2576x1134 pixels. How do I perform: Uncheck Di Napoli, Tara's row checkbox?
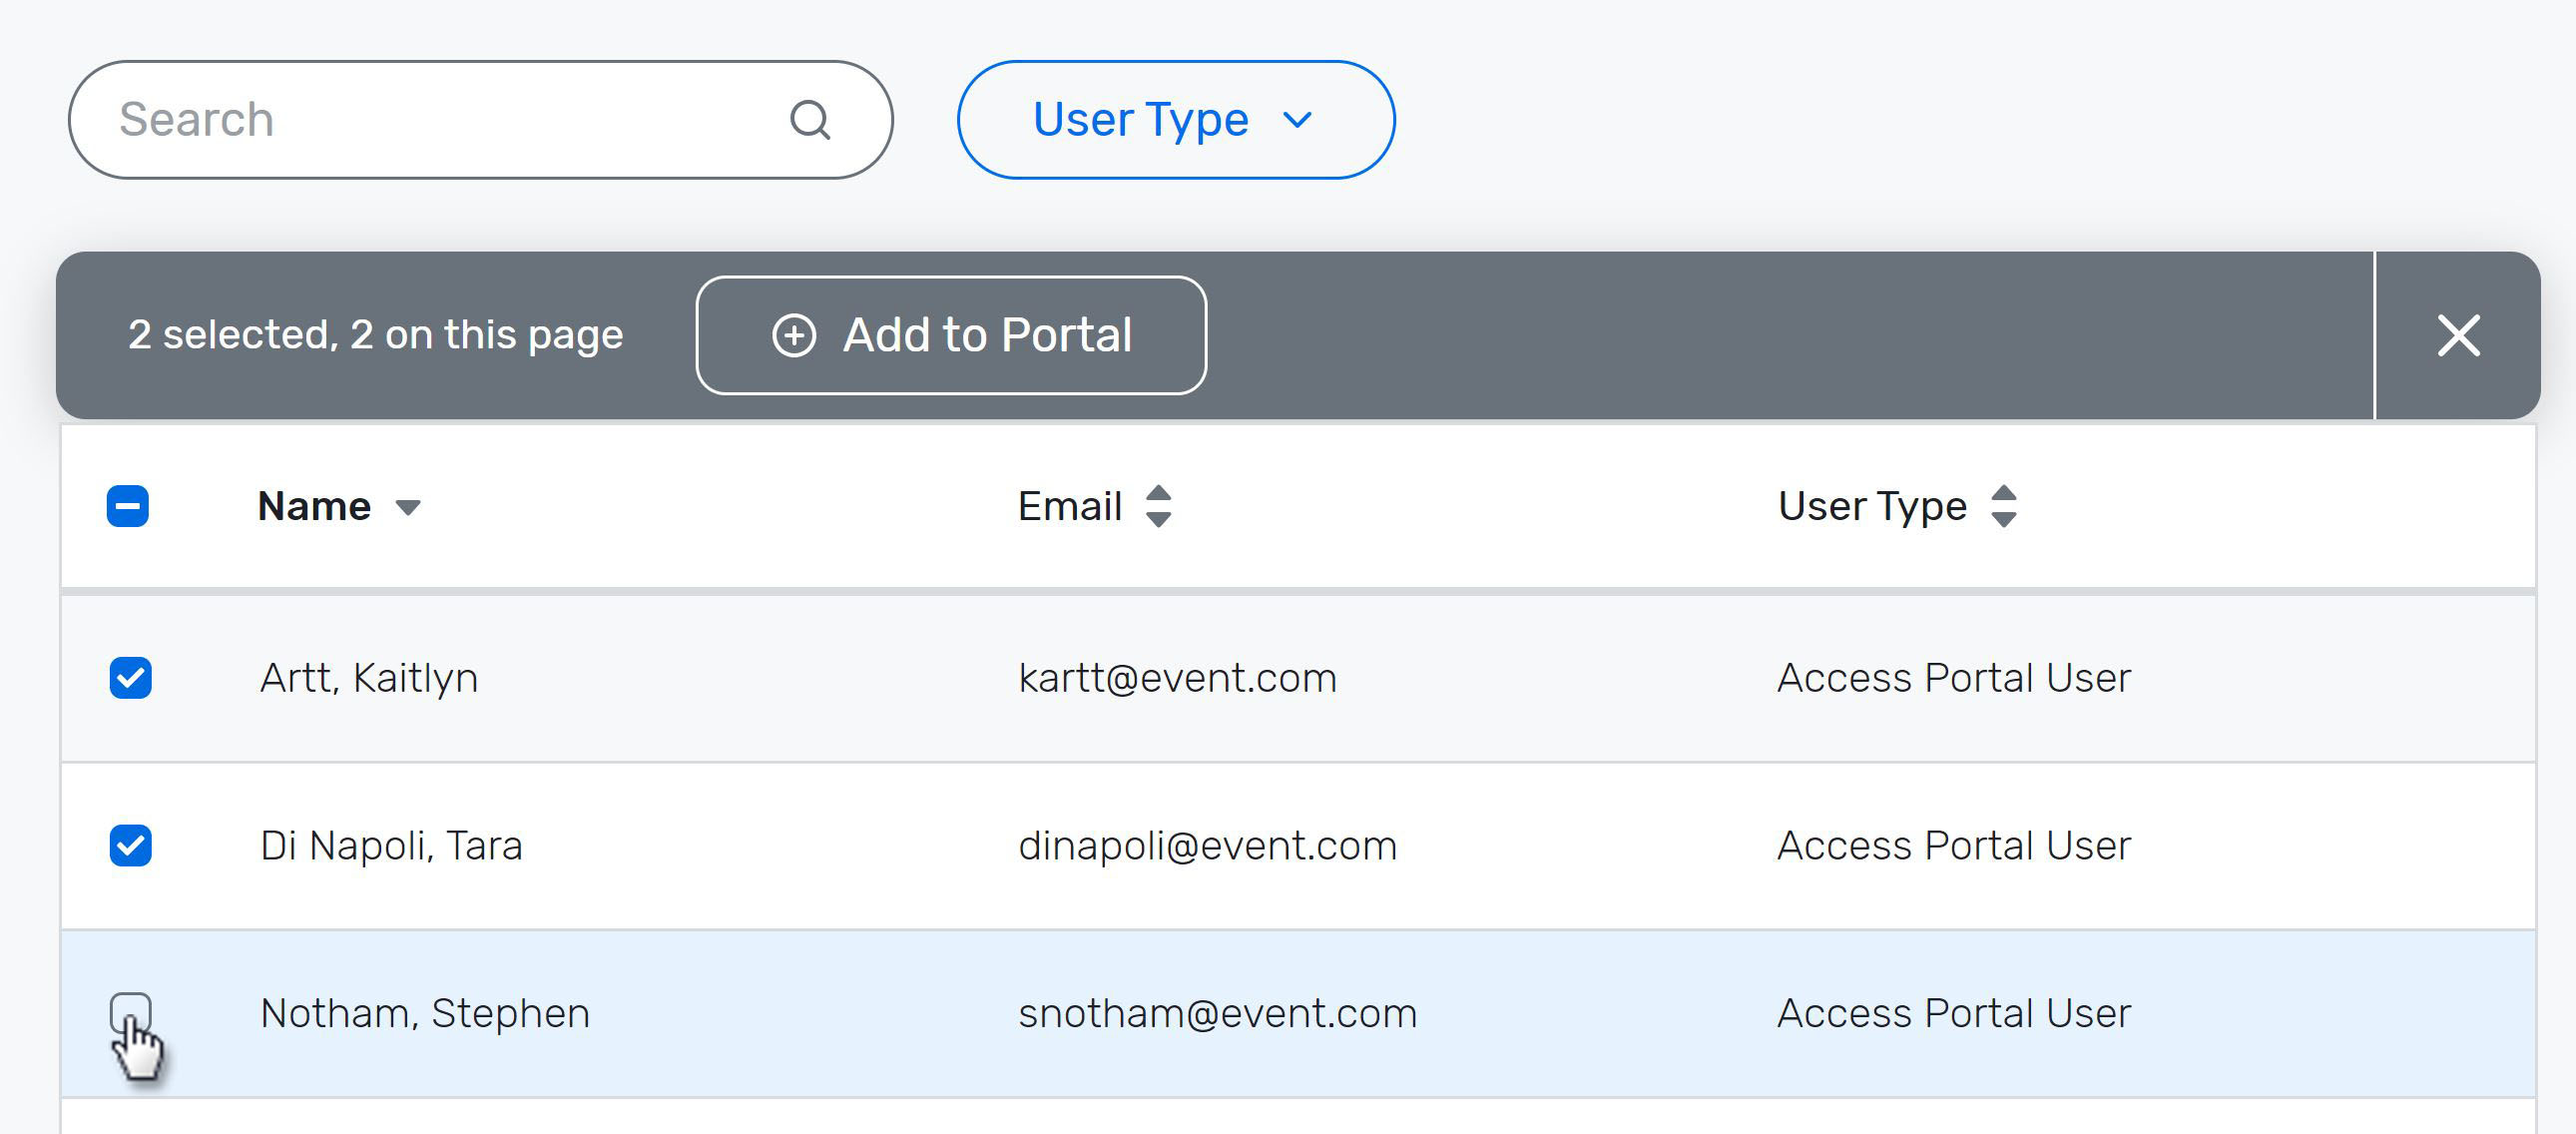pyautogui.click(x=130, y=845)
